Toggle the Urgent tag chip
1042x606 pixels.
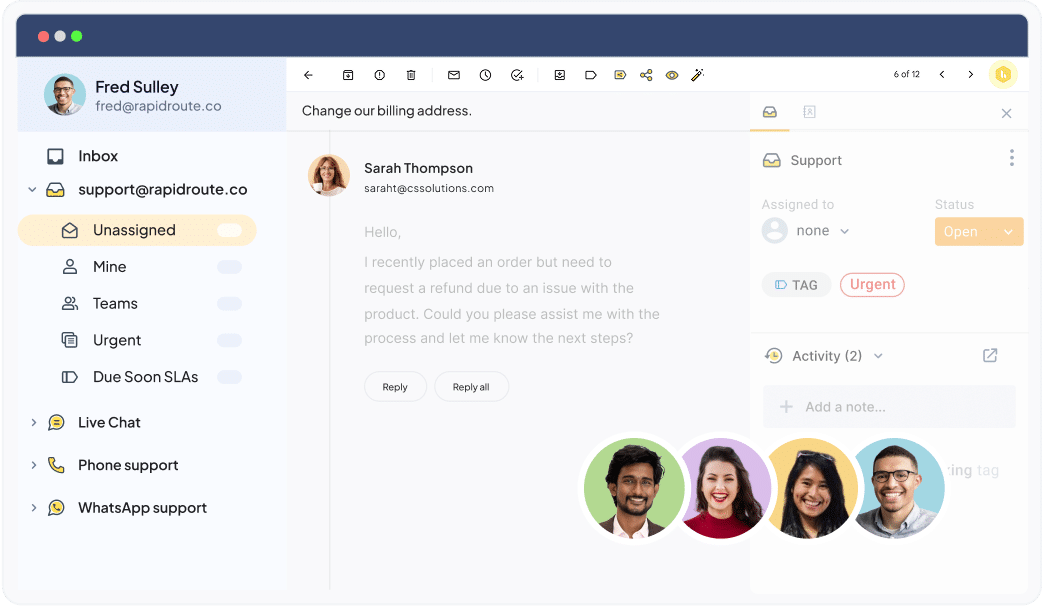pyautogui.click(x=872, y=285)
